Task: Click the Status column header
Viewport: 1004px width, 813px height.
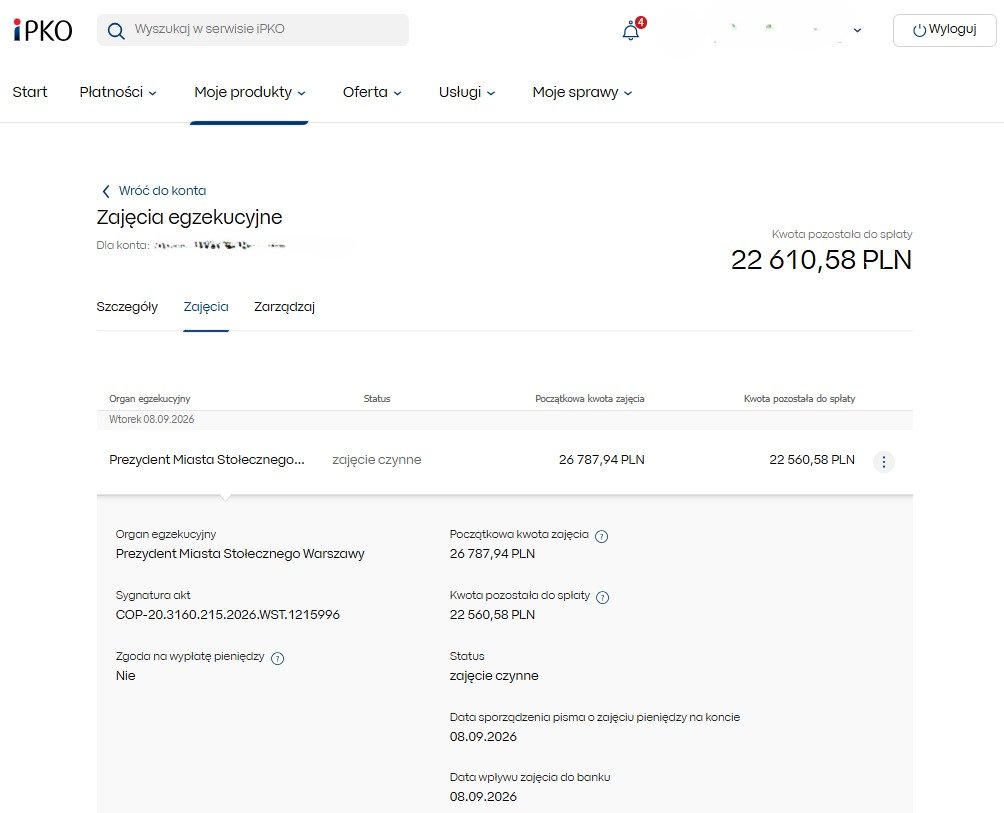Action: coord(377,399)
